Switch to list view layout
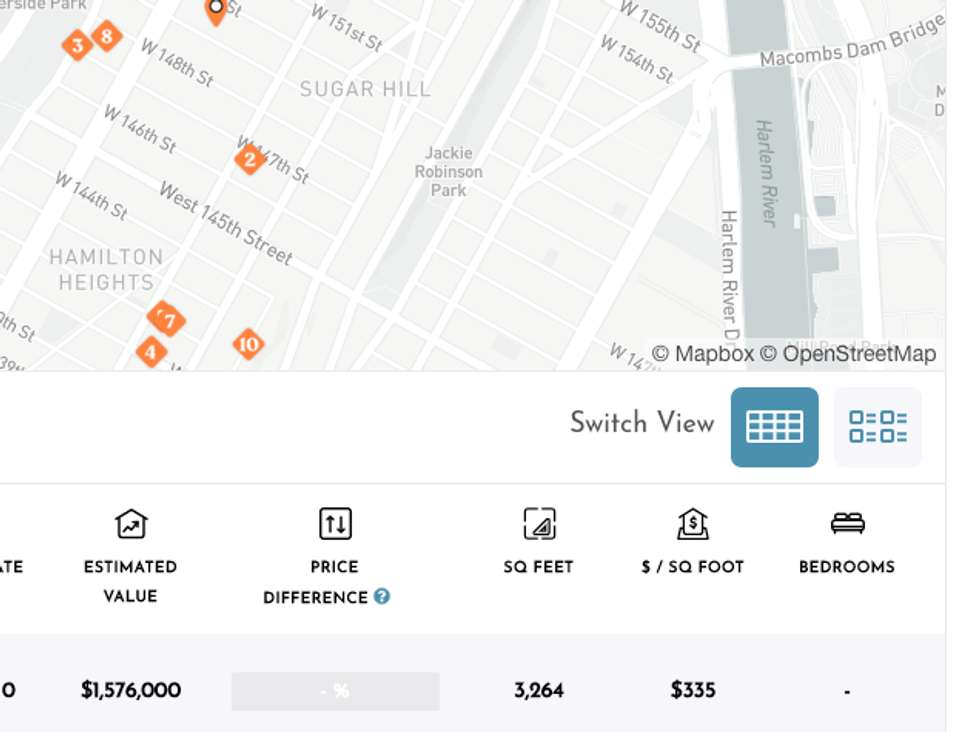Viewport: 980px width, 732px height. tap(877, 427)
